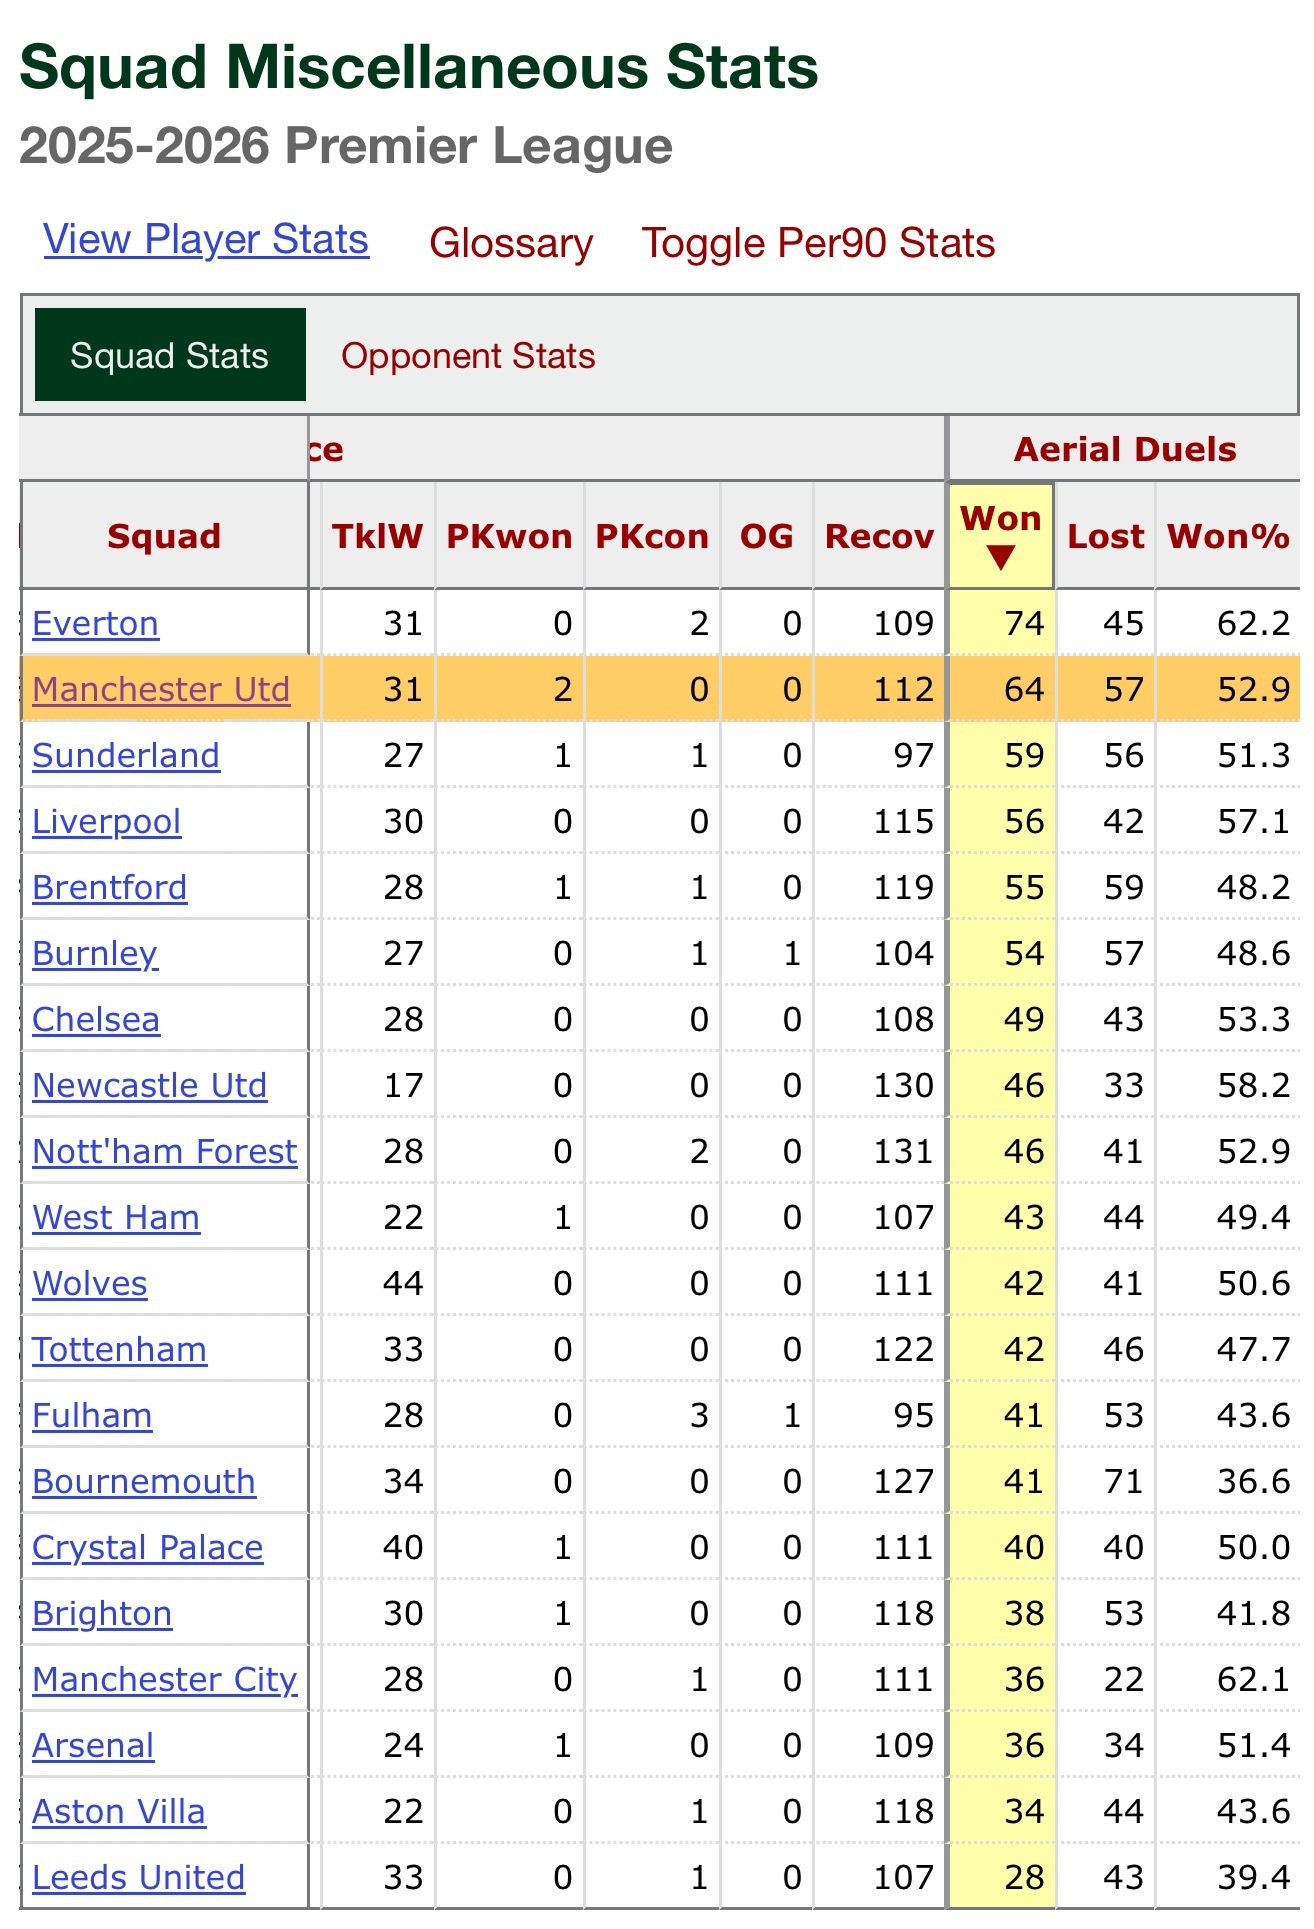Sort by the Won aerial duels column
1314x1929 pixels.
1001,535
